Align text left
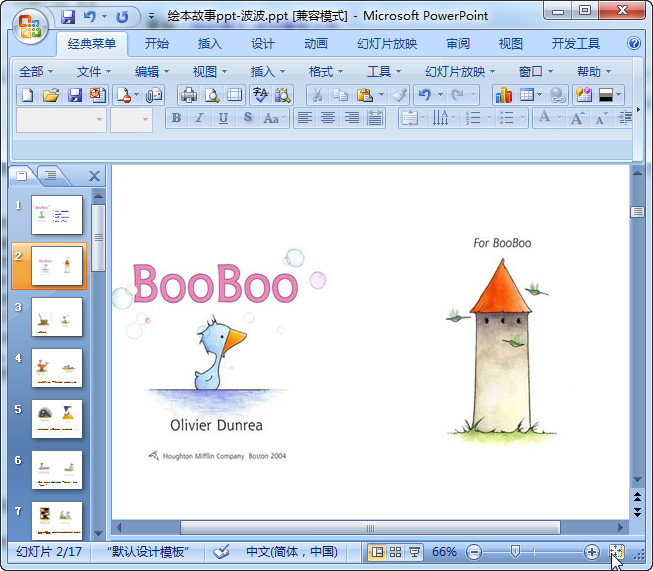This screenshot has width=653, height=571. (305, 118)
